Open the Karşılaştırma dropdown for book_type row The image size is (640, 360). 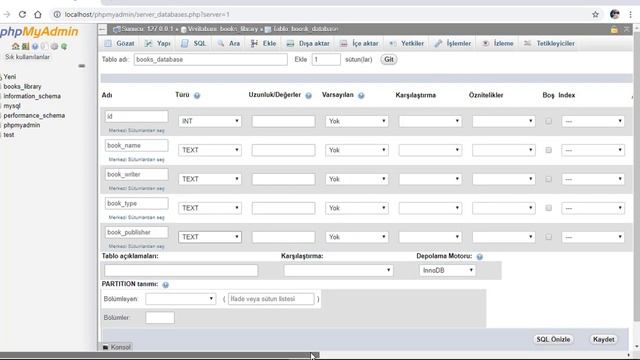point(430,208)
